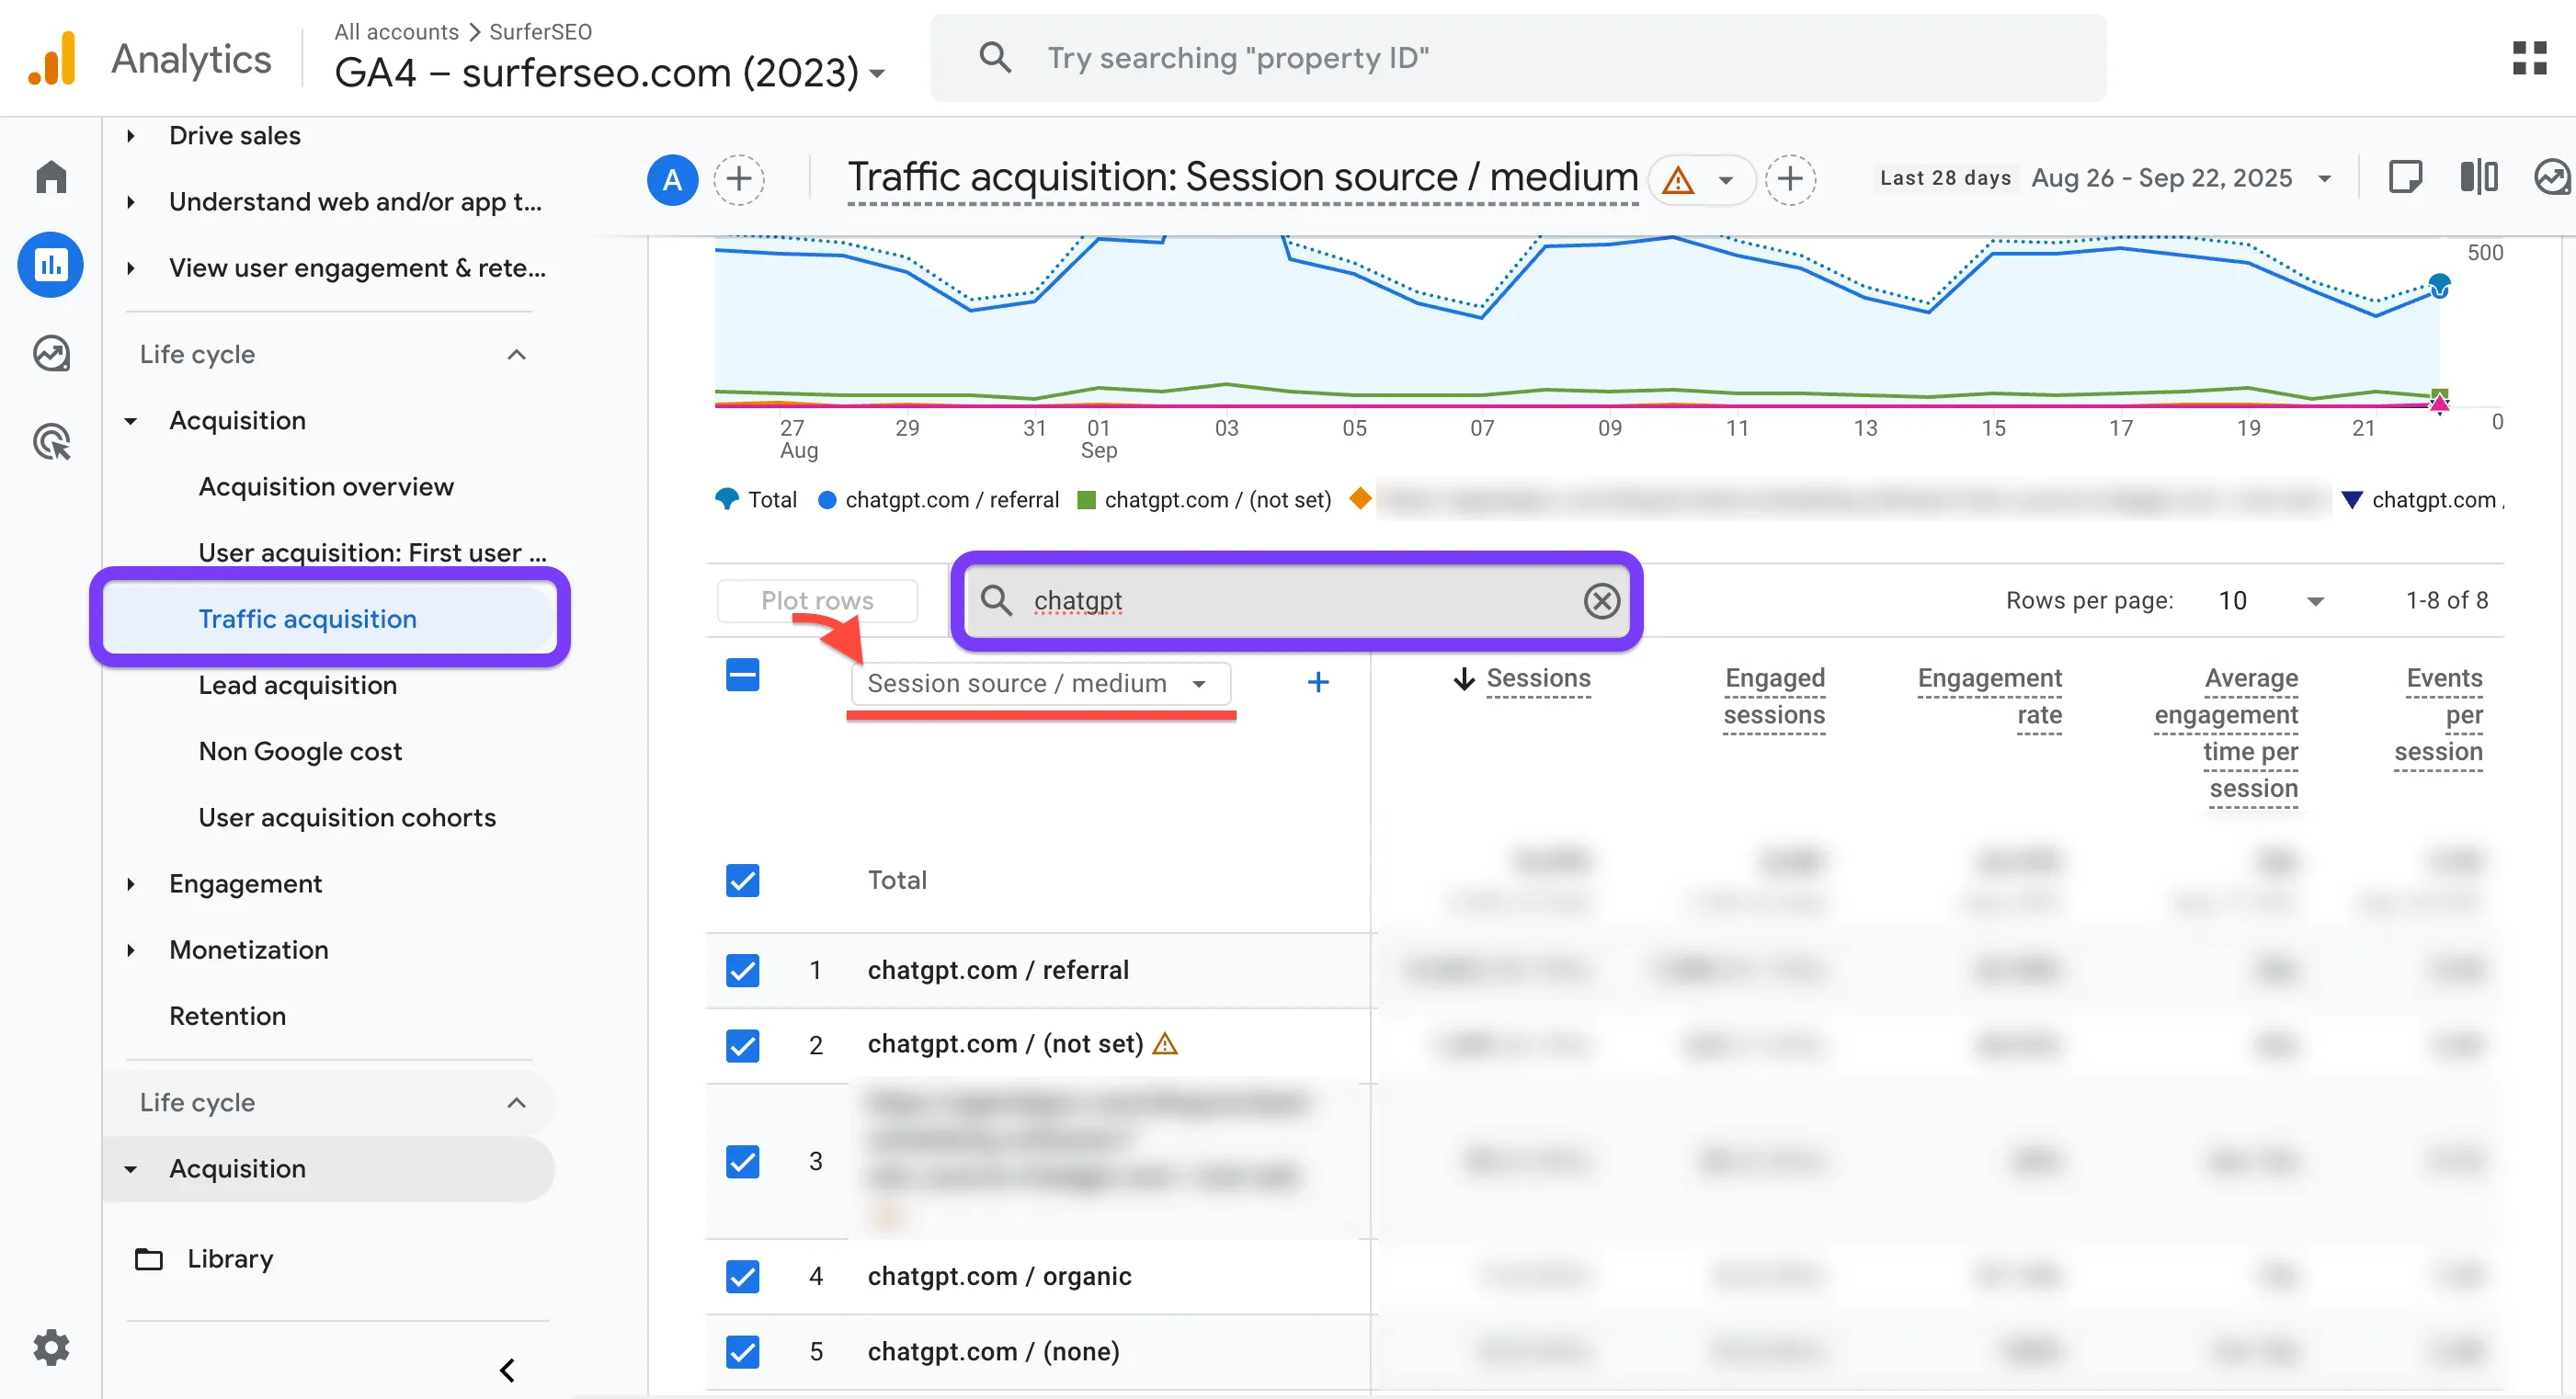Open Admin settings gear icon
Screen dimensions: 2576x1399
pos(51,1347)
